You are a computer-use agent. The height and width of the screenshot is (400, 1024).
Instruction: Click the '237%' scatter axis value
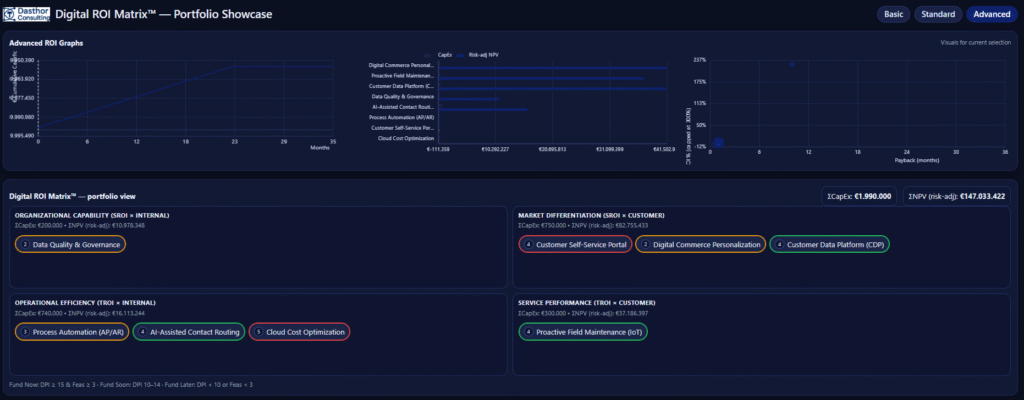(x=699, y=59)
